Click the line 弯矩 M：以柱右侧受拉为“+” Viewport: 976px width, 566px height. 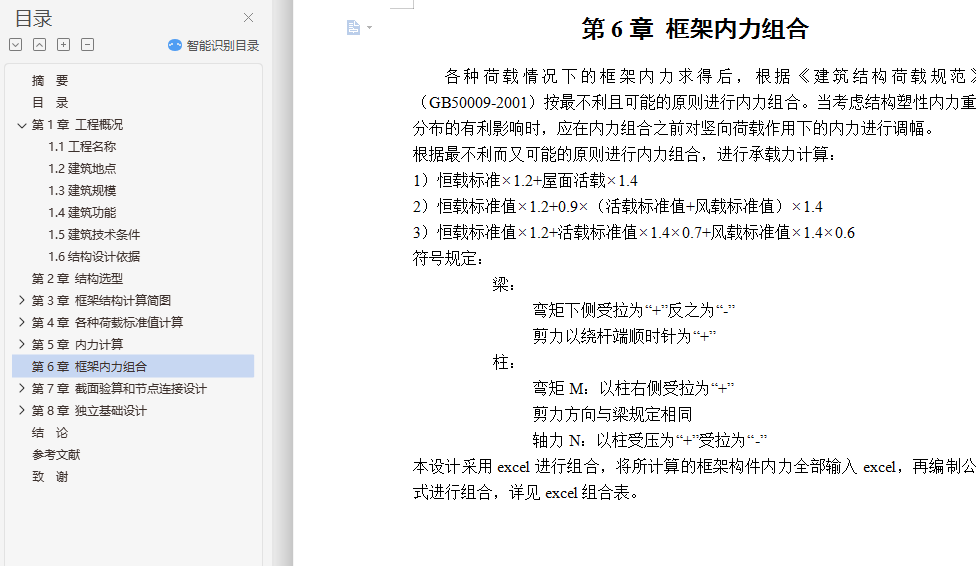pos(633,389)
